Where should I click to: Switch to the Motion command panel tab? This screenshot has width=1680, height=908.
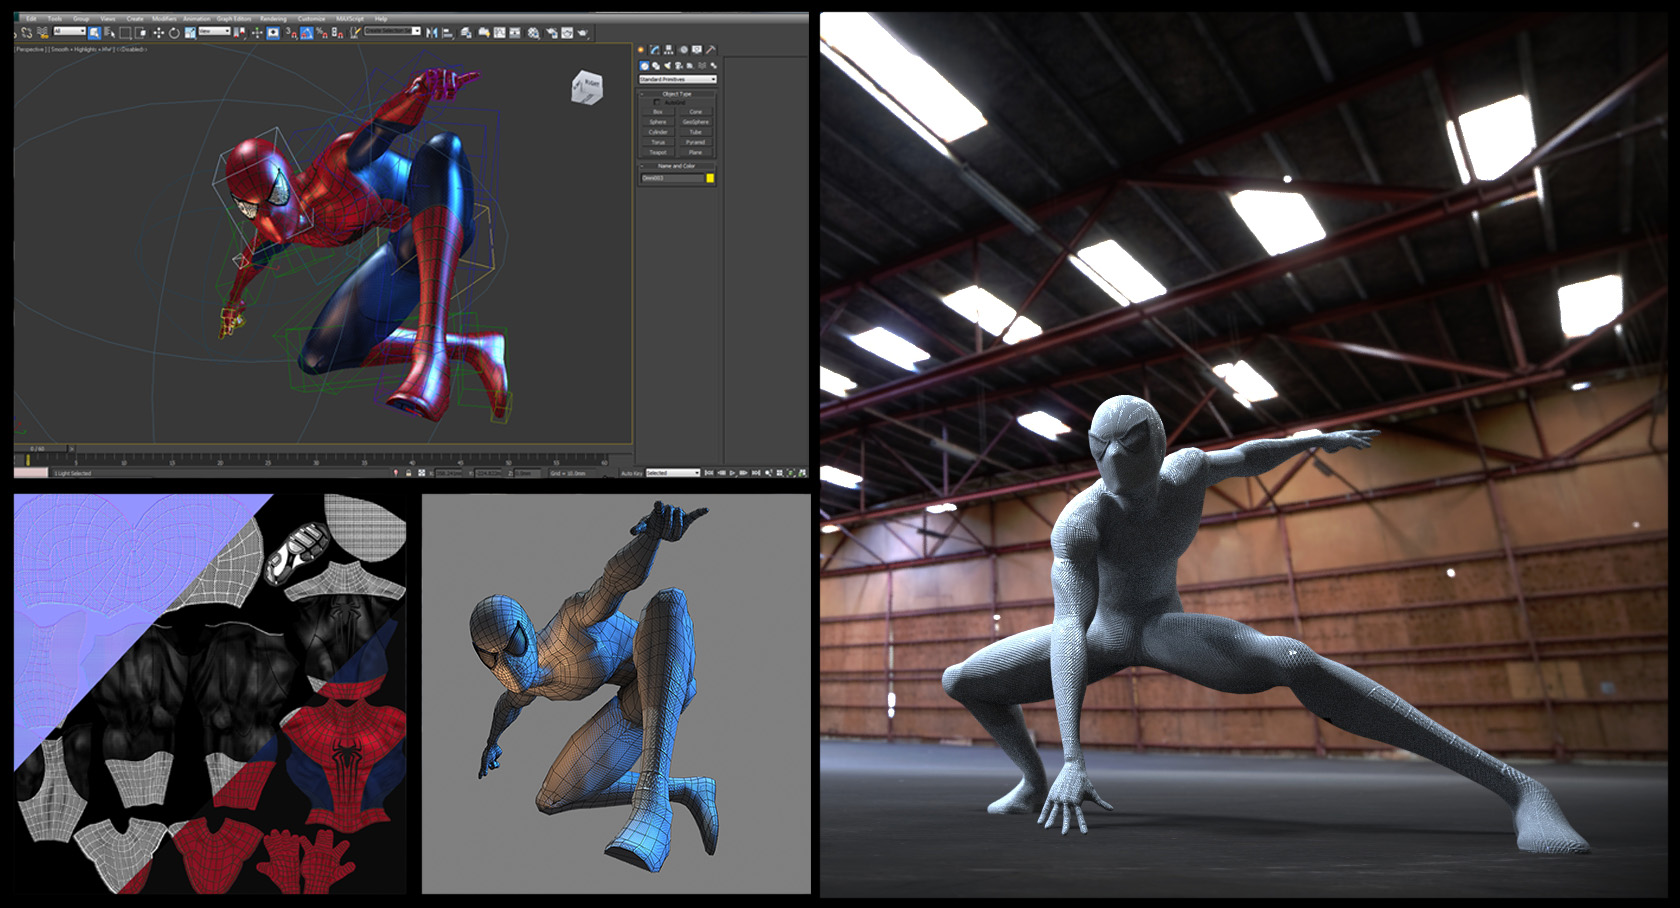683,49
